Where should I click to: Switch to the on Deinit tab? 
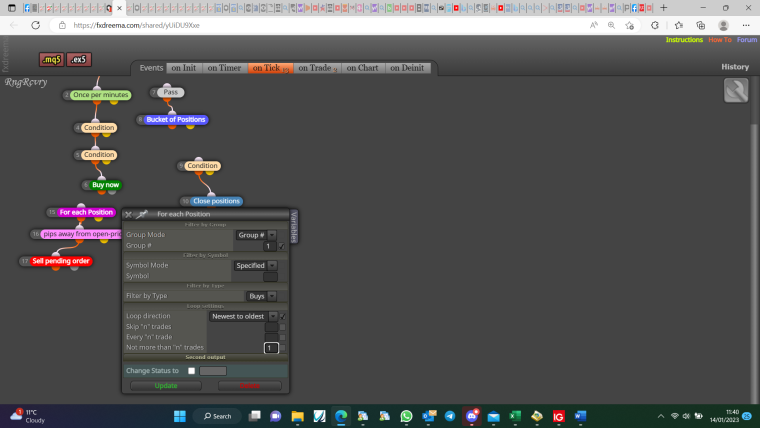pyautogui.click(x=407, y=68)
